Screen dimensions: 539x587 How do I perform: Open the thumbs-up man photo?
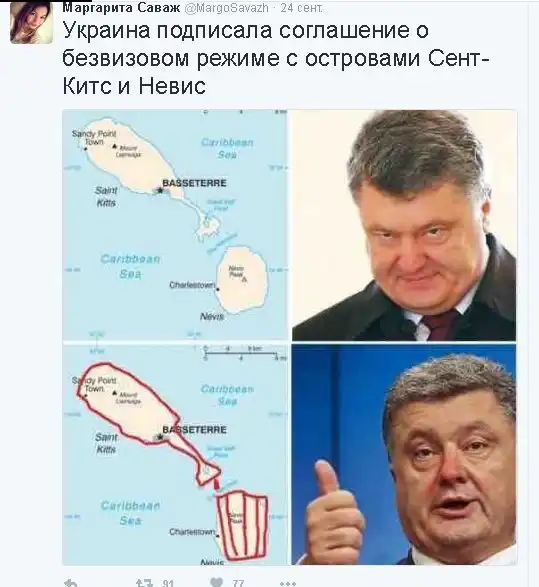[404, 454]
